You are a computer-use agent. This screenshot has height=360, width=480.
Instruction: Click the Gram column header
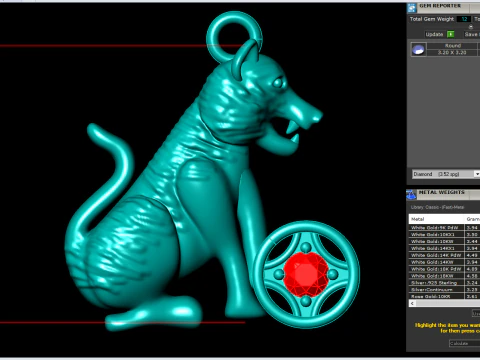click(x=472, y=219)
